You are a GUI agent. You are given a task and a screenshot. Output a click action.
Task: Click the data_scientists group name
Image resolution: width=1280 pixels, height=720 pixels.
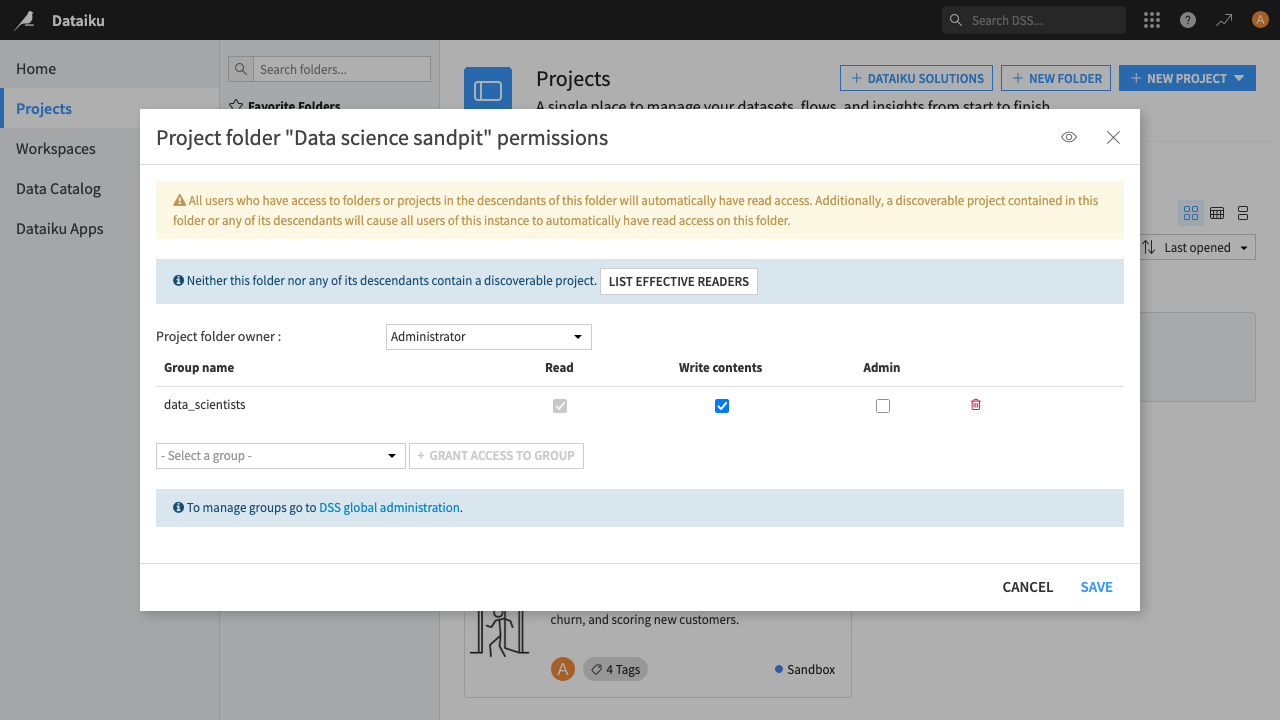(x=205, y=405)
